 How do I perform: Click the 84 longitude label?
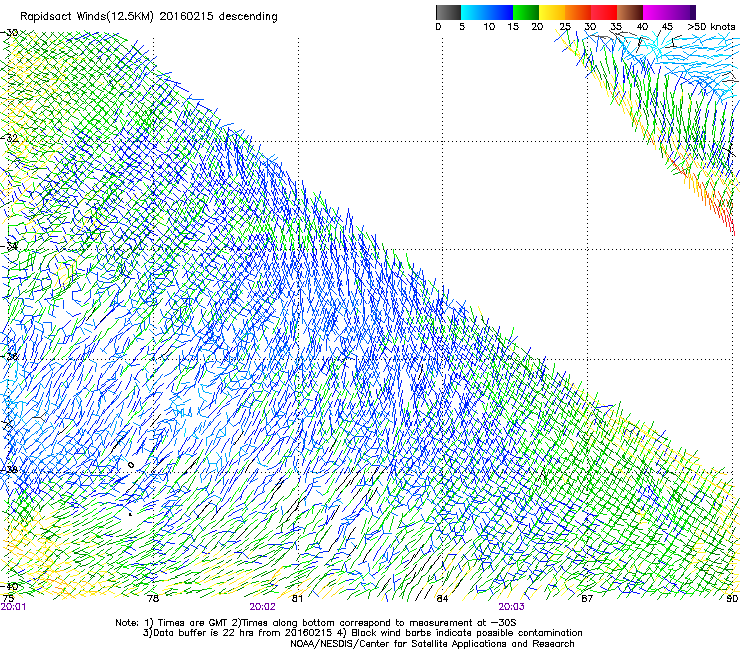point(442,598)
